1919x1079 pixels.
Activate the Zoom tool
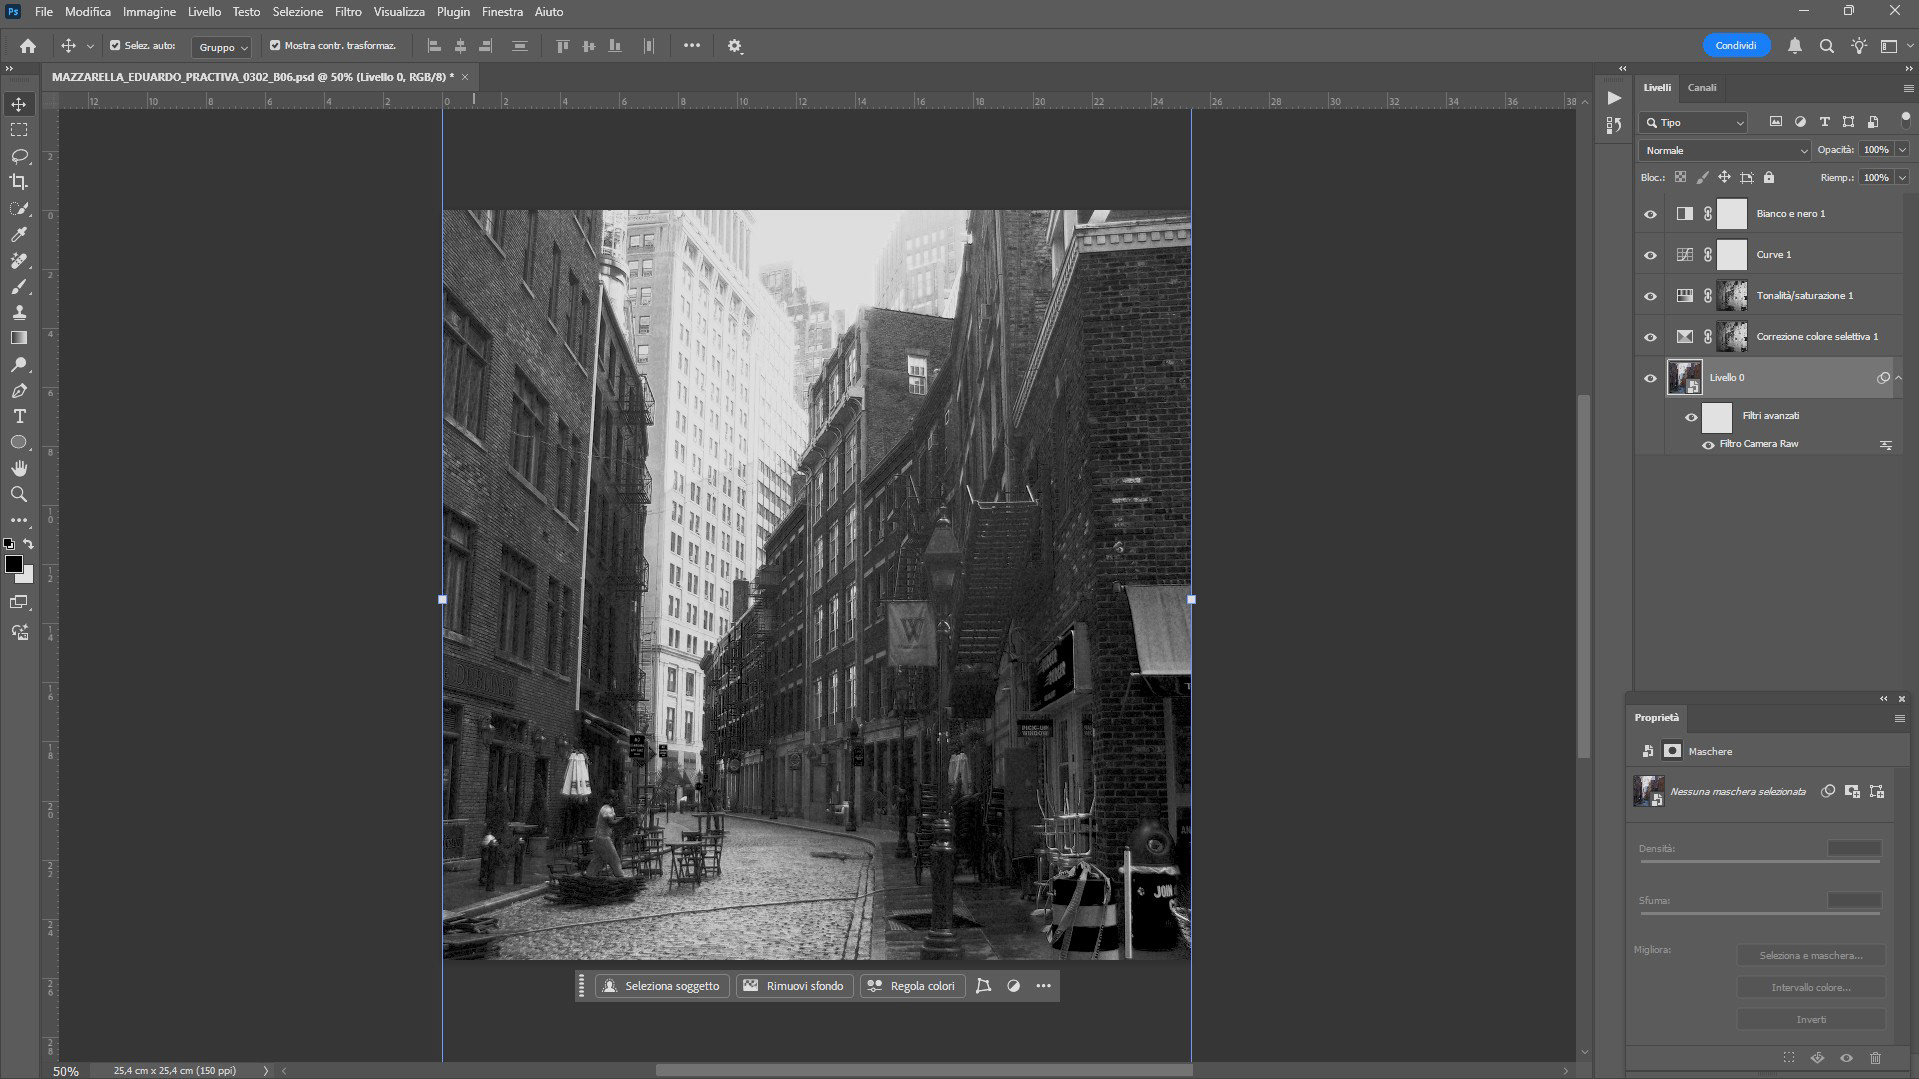[x=19, y=494]
